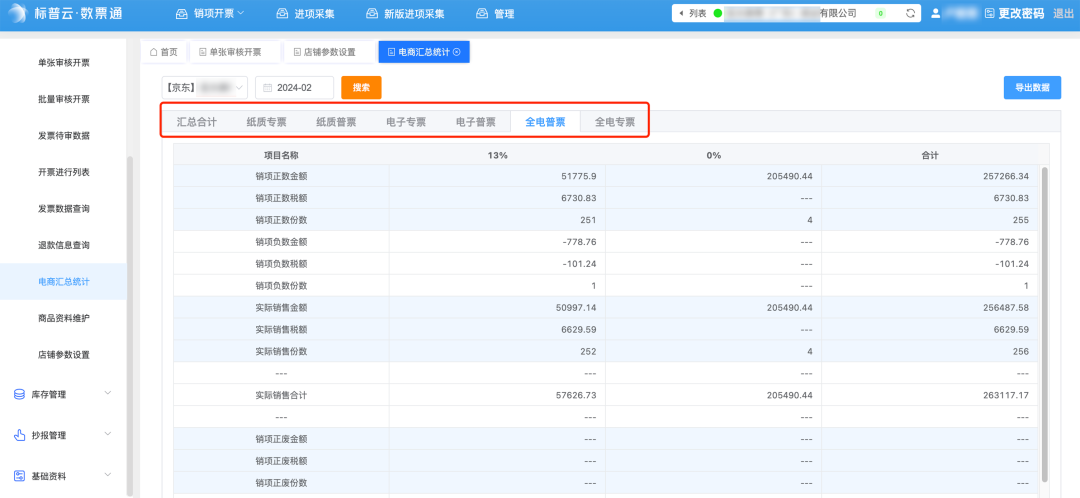The image size is (1080, 498).
Task: Open 发票数据查询 in the sidebar
Action: click(63, 209)
